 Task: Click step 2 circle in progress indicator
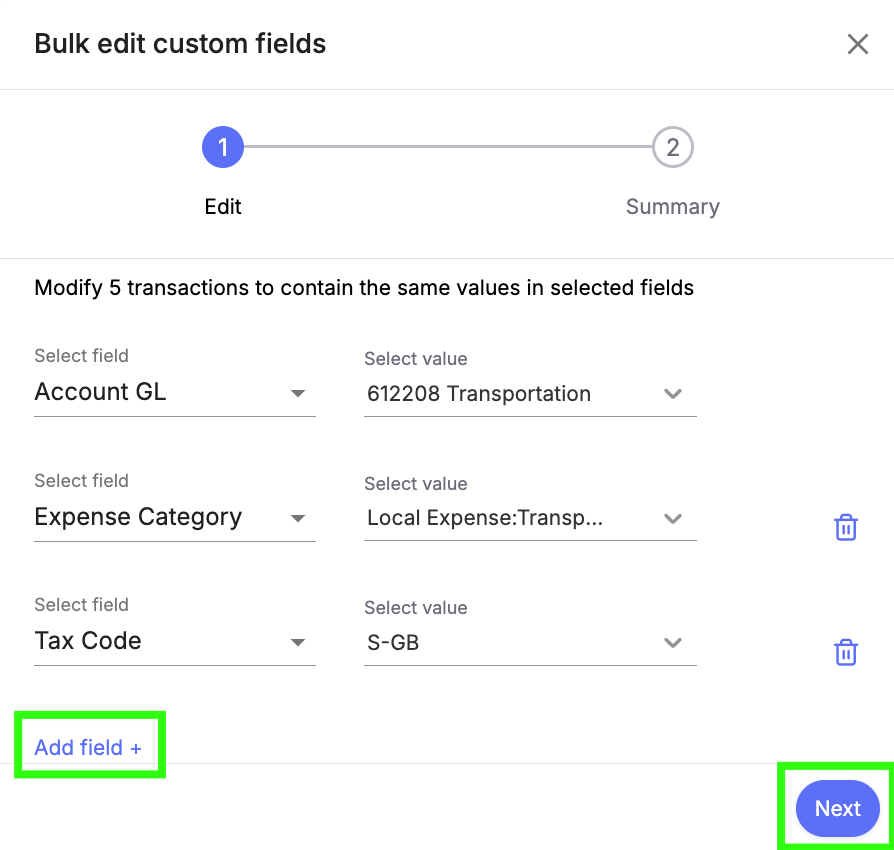point(673,147)
